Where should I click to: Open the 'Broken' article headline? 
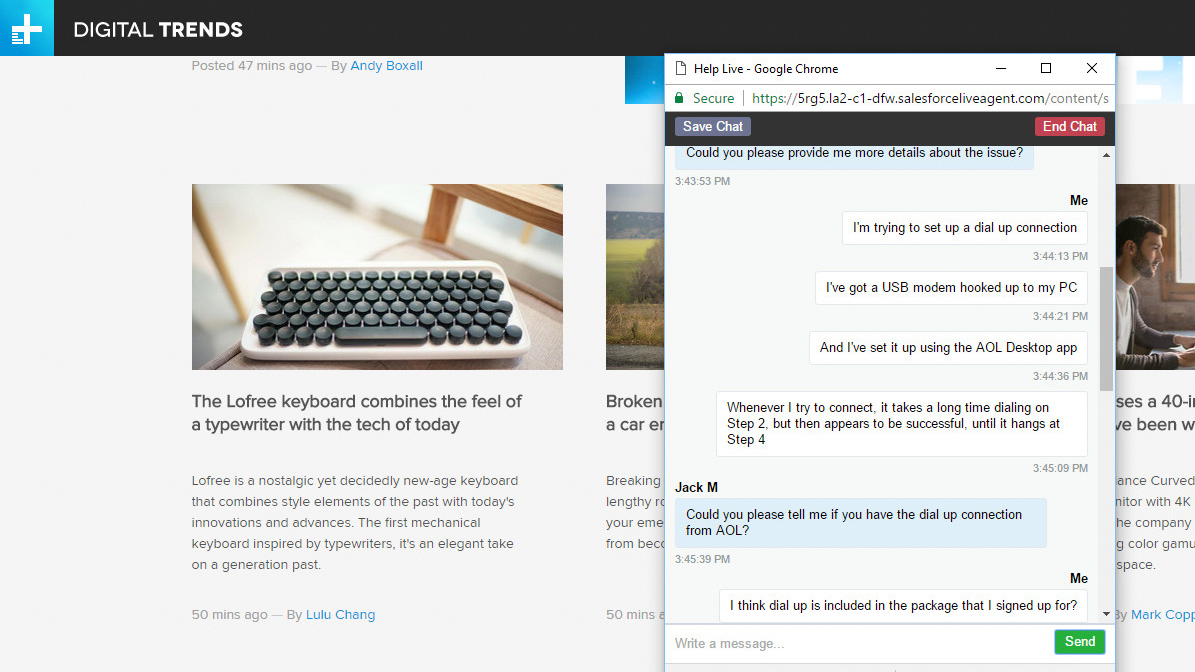pyautogui.click(x=635, y=413)
